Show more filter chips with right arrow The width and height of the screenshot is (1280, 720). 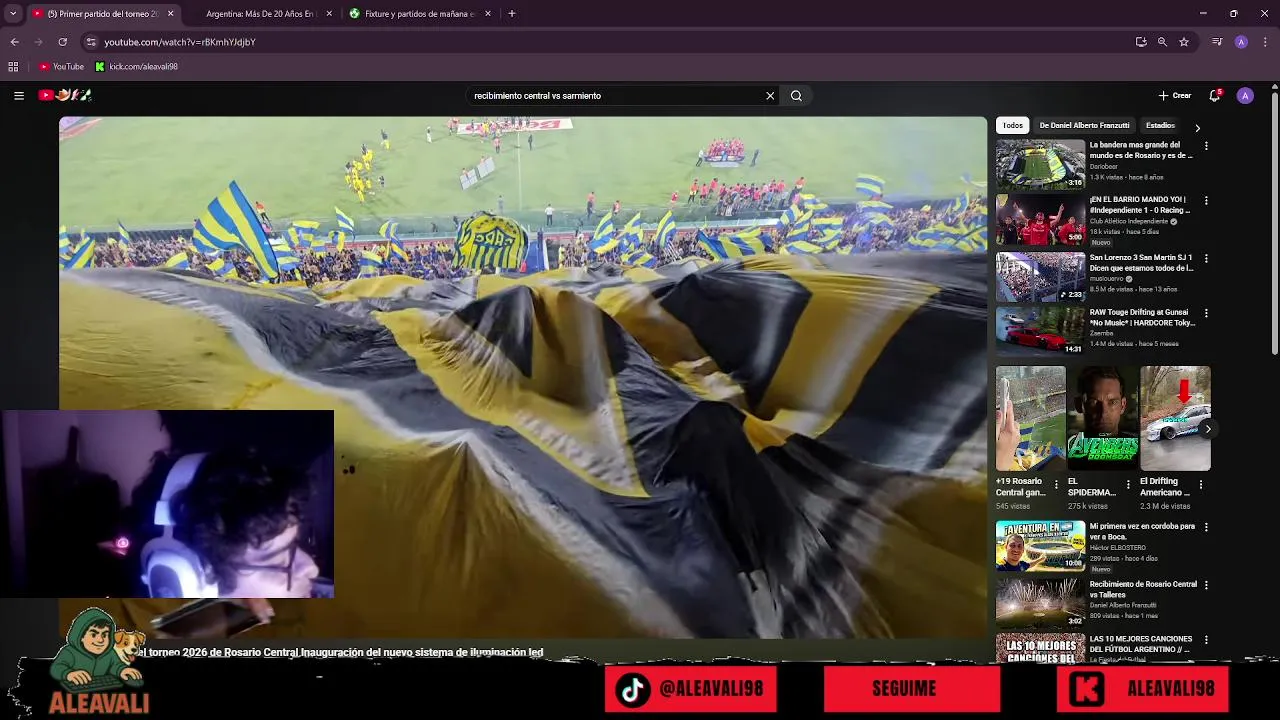[x=1197, y=128]
